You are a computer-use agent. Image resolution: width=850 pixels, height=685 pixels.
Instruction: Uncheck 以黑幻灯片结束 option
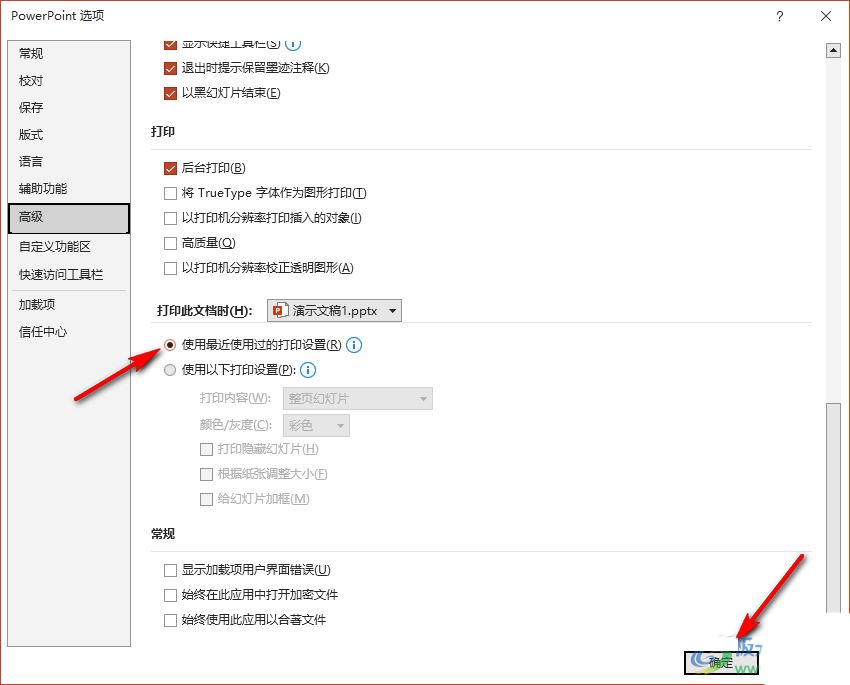[x=170, y=93]
